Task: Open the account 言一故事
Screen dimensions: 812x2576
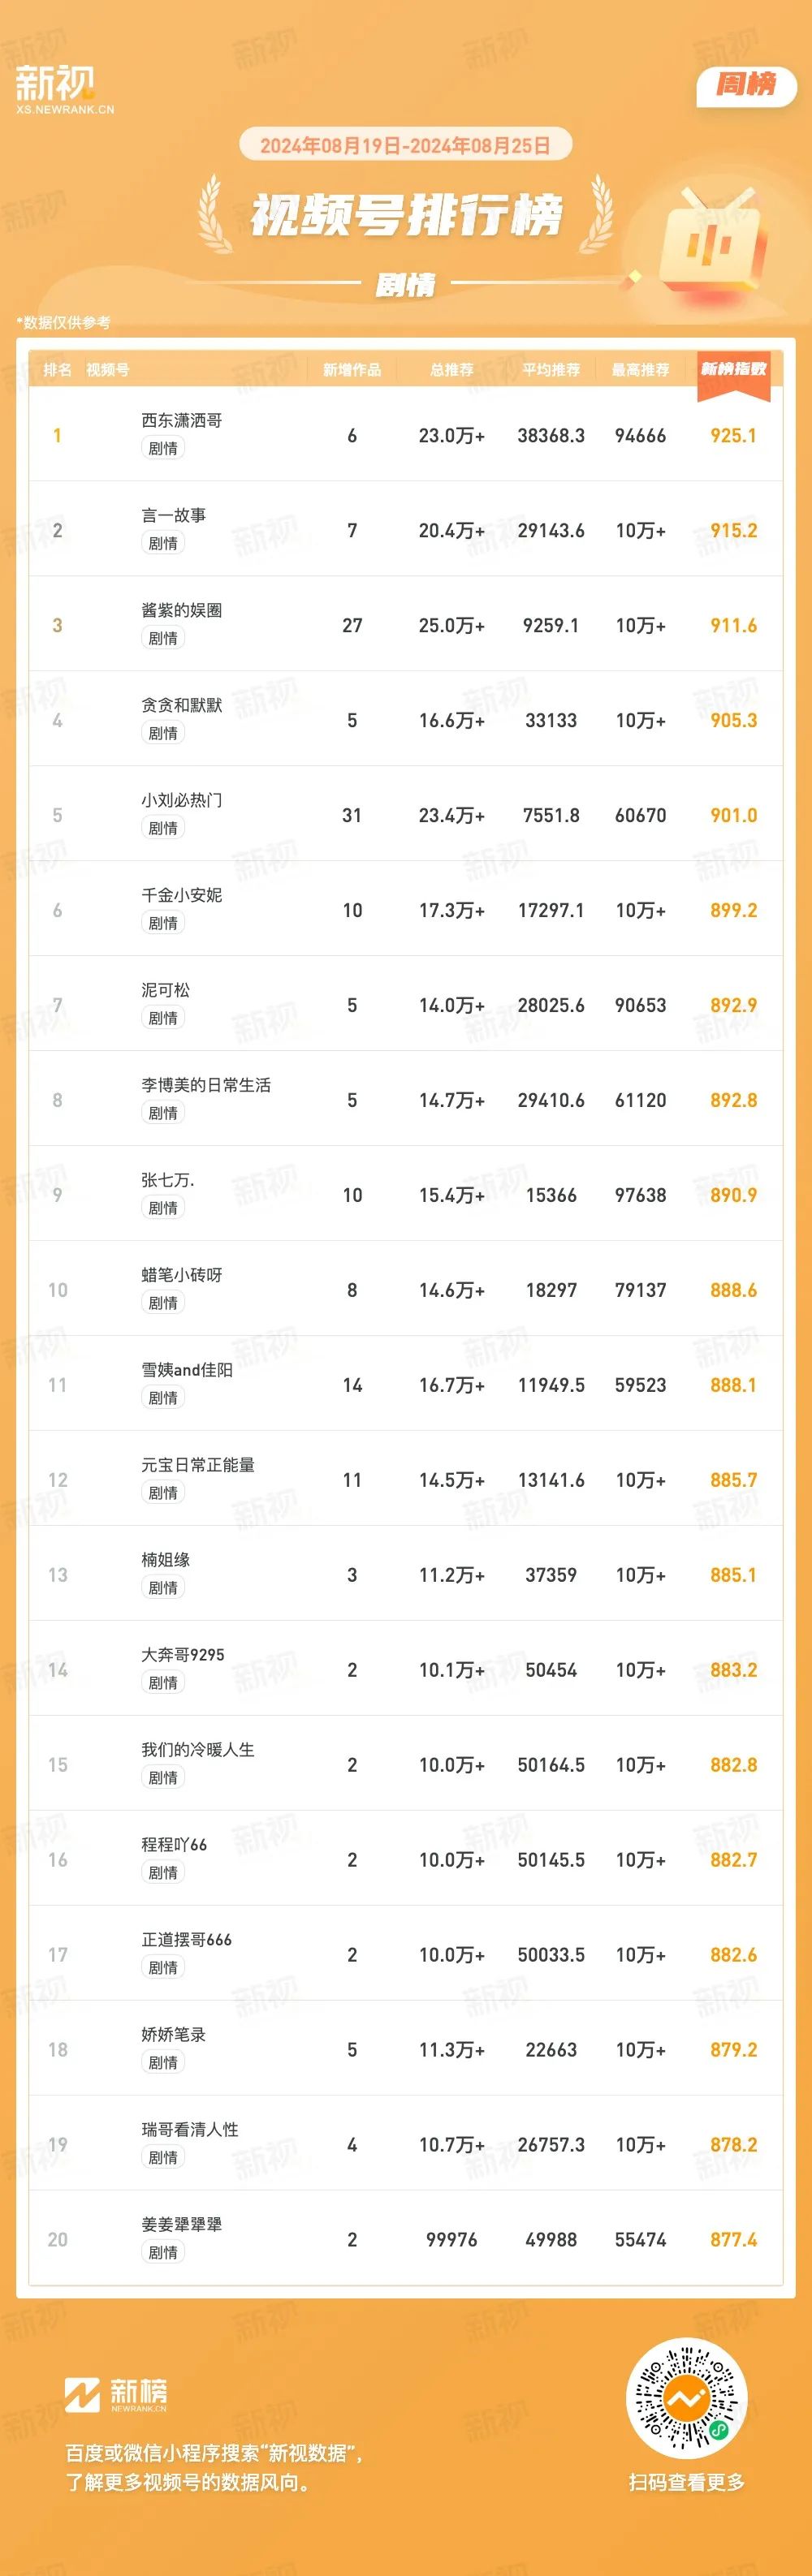Action: point(173,516)
